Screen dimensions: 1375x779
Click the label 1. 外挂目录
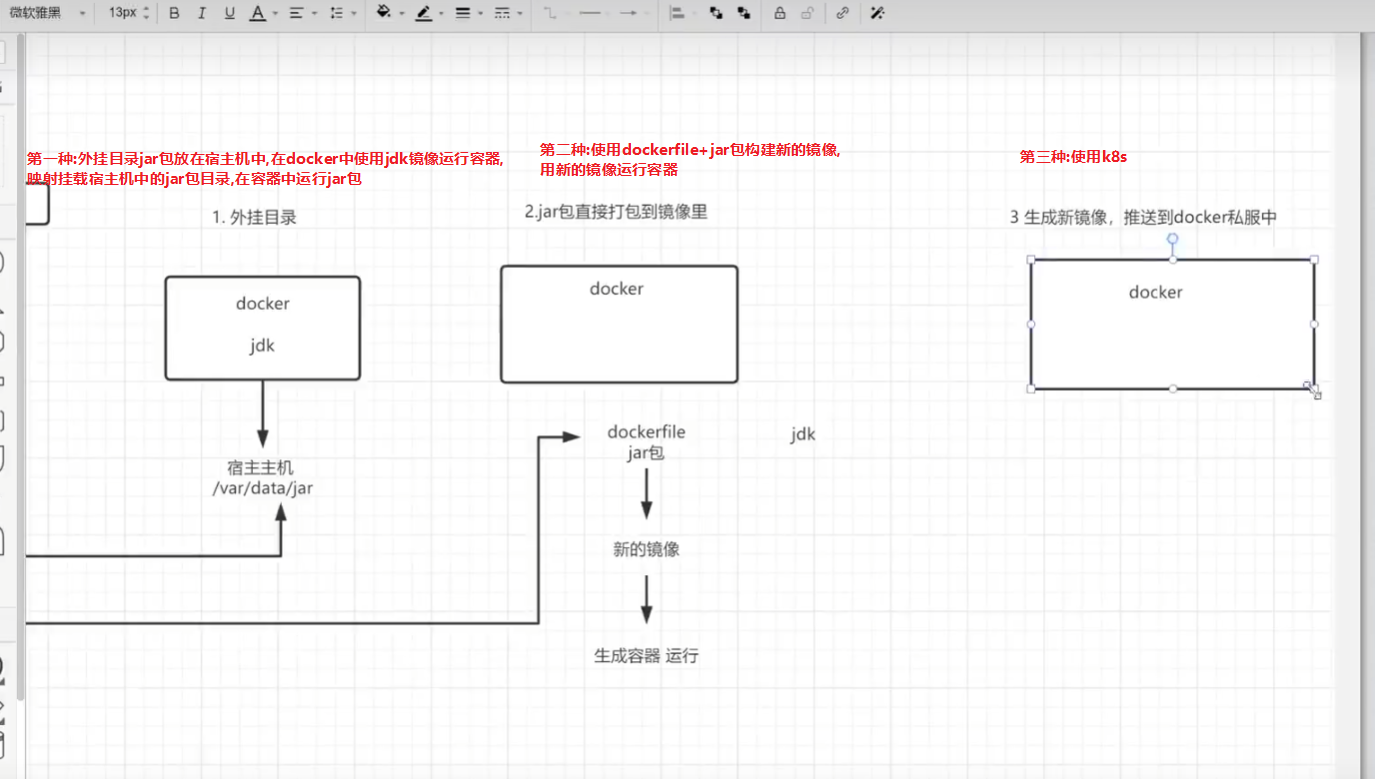click(x=254, y=217)
